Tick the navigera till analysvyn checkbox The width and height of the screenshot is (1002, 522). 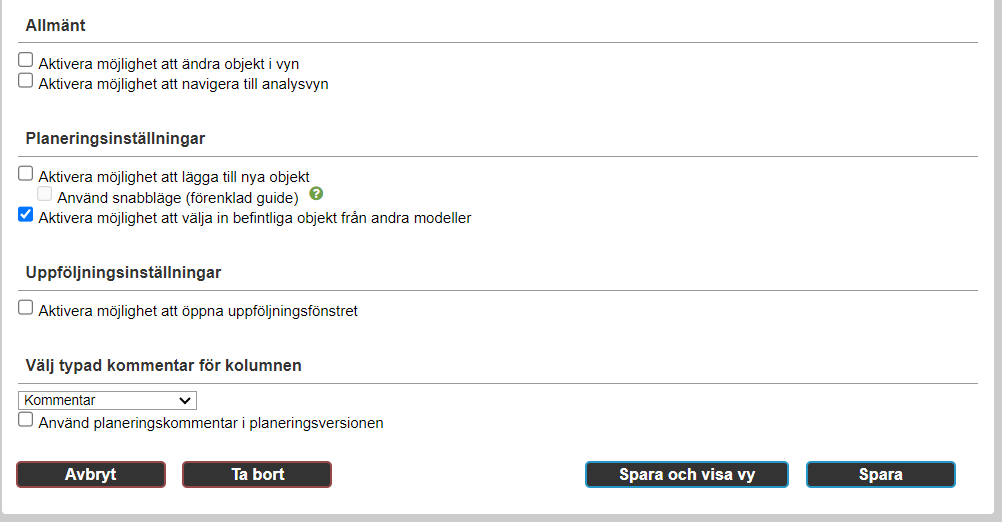click(x=26, y=81)
